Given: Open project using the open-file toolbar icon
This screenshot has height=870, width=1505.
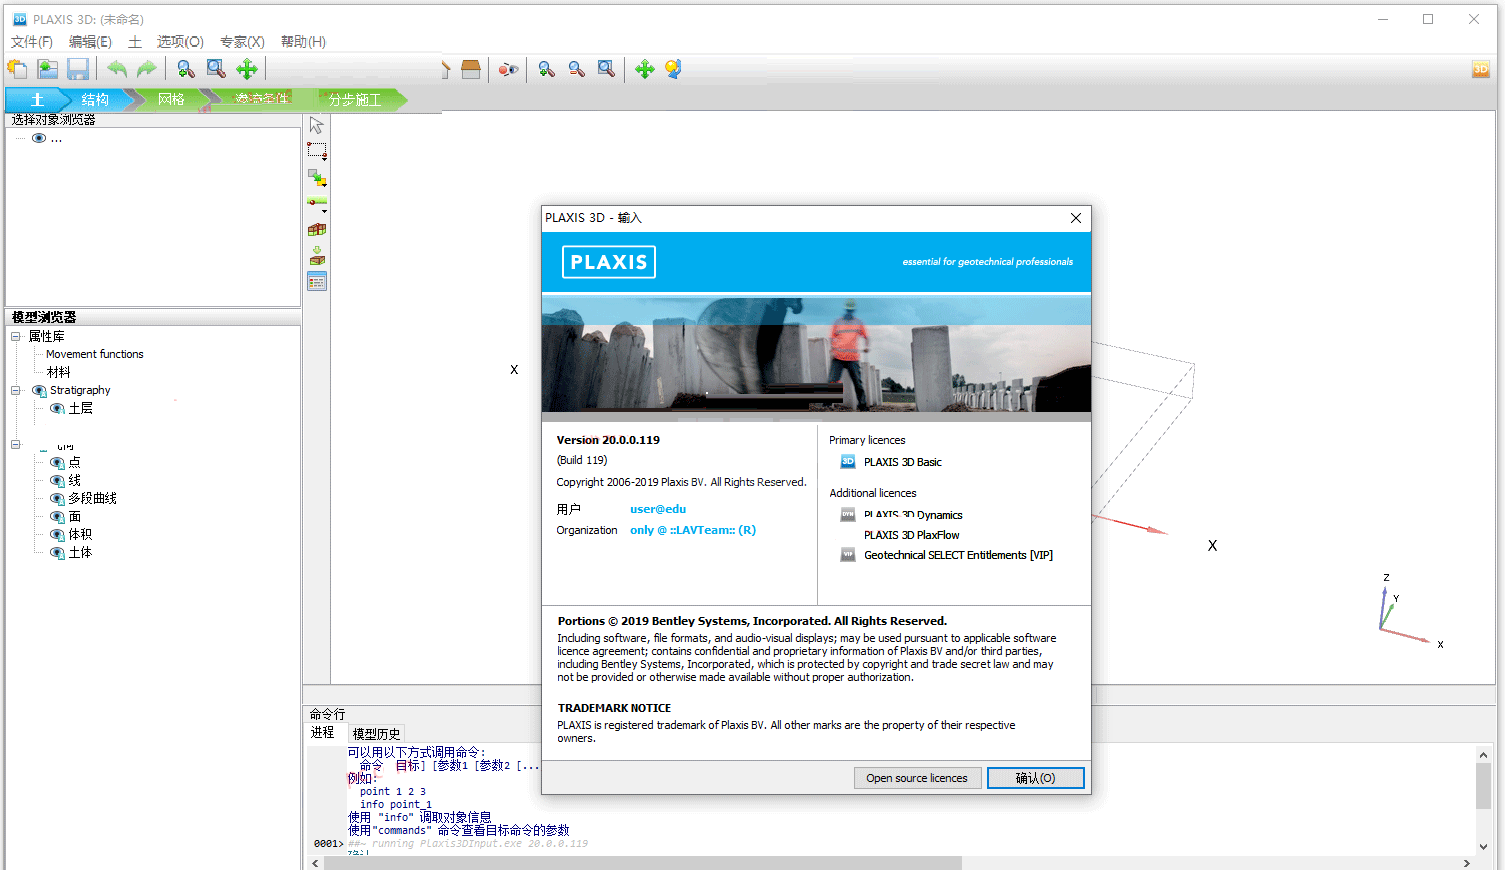Looking at the screenshot, I should point(47,69).
